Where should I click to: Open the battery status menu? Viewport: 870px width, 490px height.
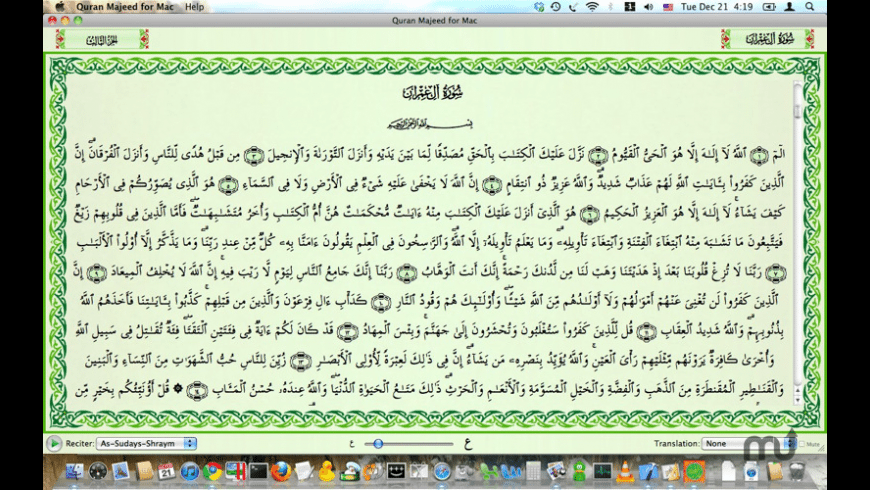pos(769,7)
